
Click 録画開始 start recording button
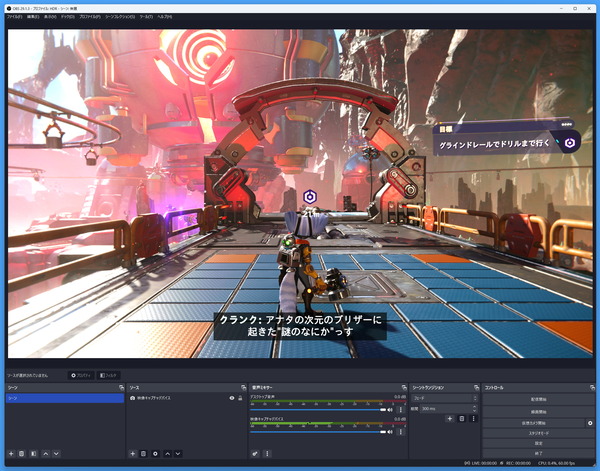pyautogui.click(x=538, y=412)
